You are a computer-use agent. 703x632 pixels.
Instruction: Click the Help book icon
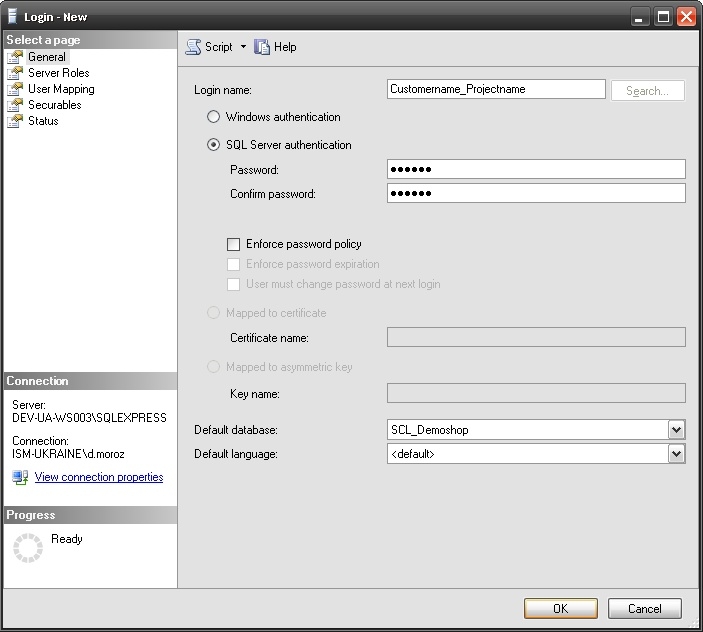tap(262, 47)
